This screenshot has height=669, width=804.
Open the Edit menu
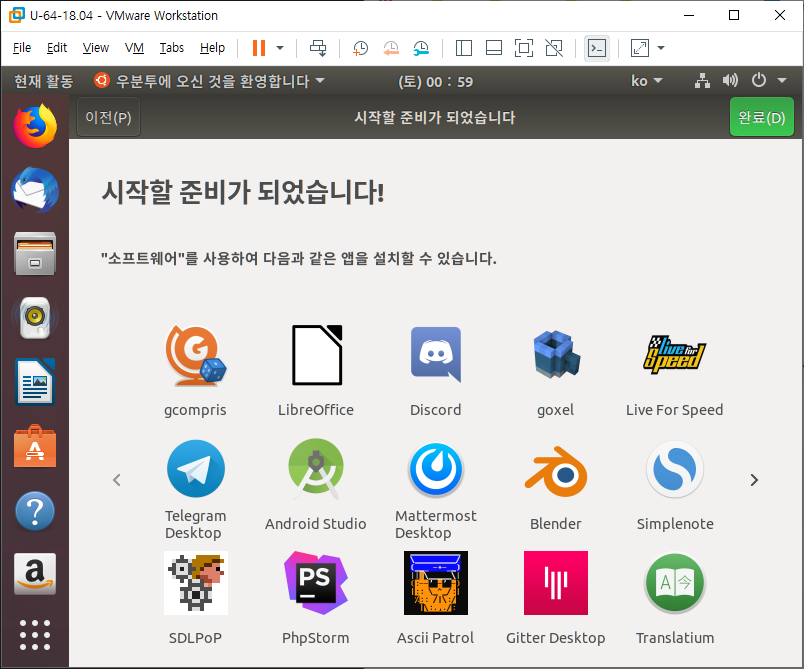(57, 48)
